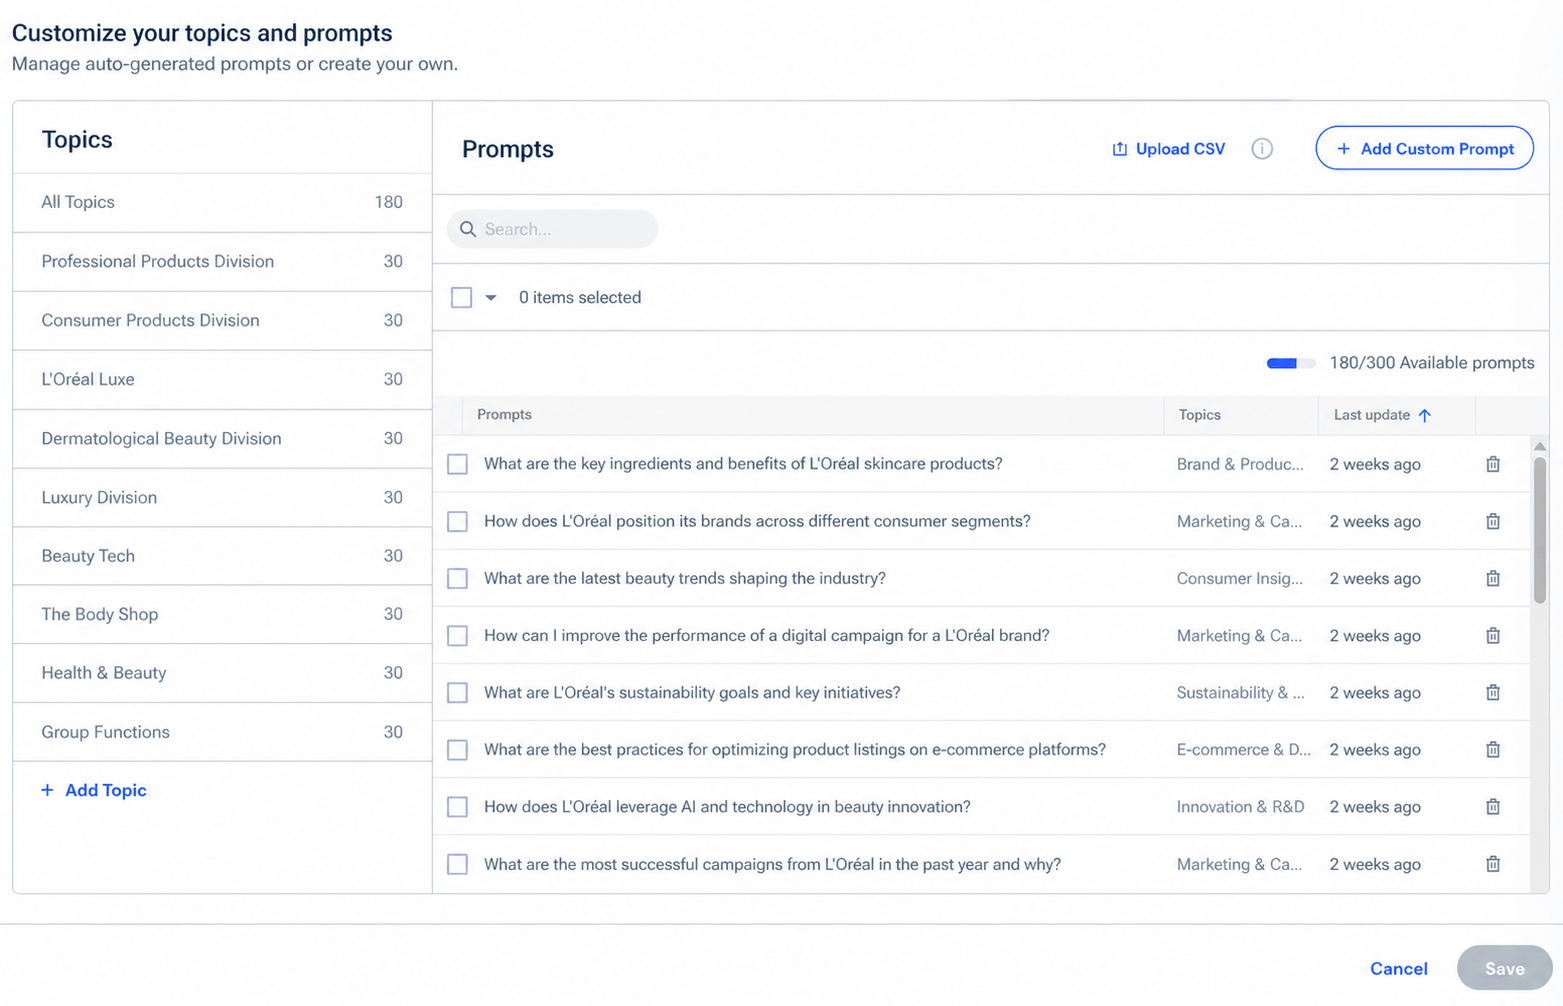Open the bulk selection dropdown arrow
Viewport: 1563px width, 1006px height.
pos(491,298)
